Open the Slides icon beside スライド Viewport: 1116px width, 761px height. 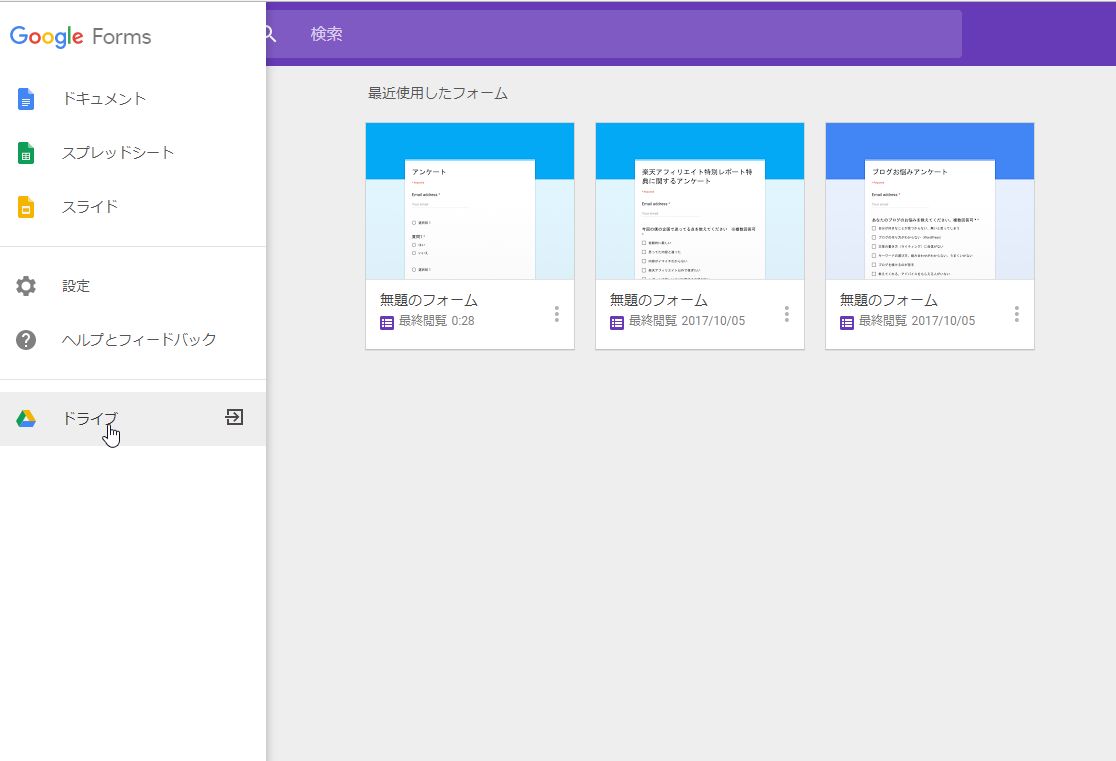26,207
